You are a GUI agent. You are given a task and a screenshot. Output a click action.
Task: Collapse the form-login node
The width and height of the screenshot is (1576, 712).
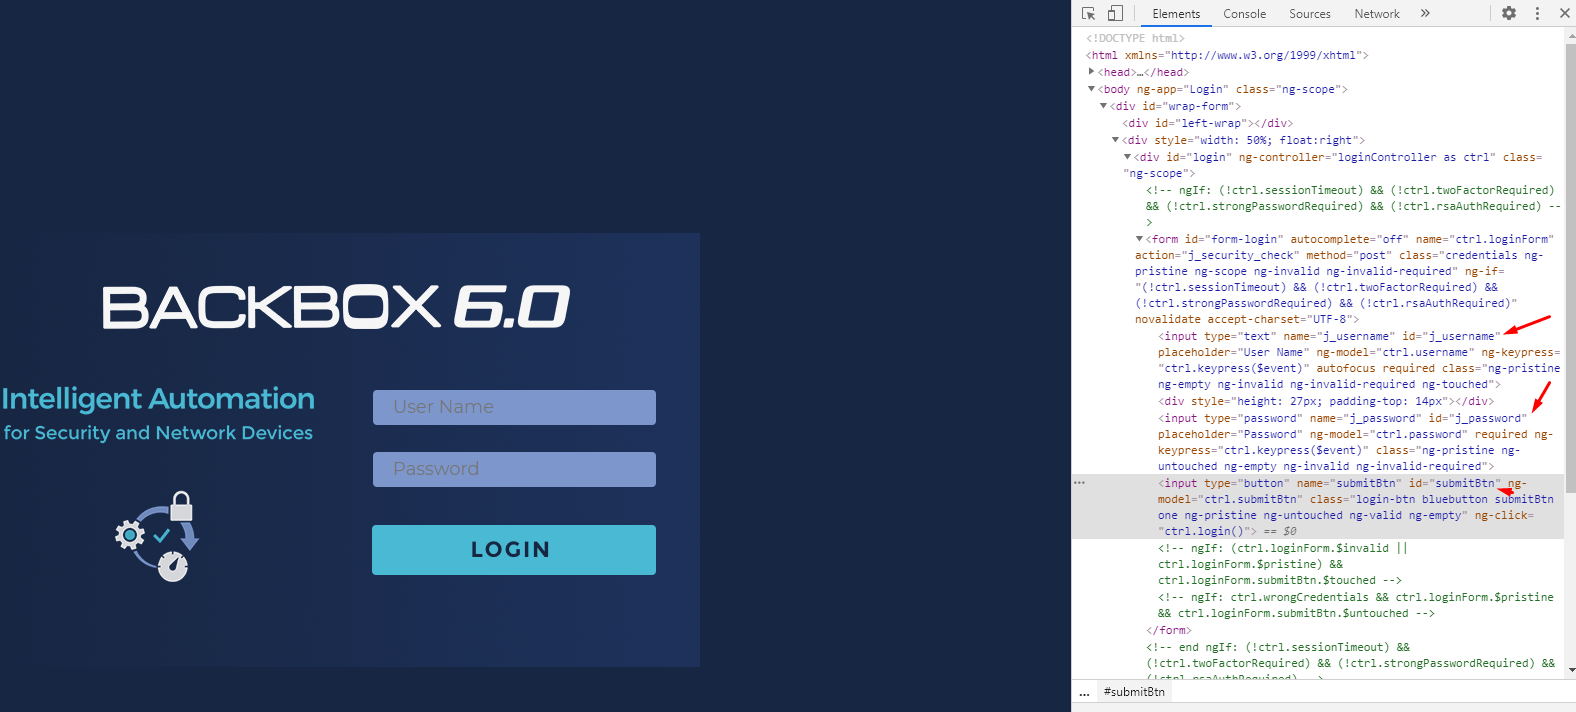tap(1140, 239)
